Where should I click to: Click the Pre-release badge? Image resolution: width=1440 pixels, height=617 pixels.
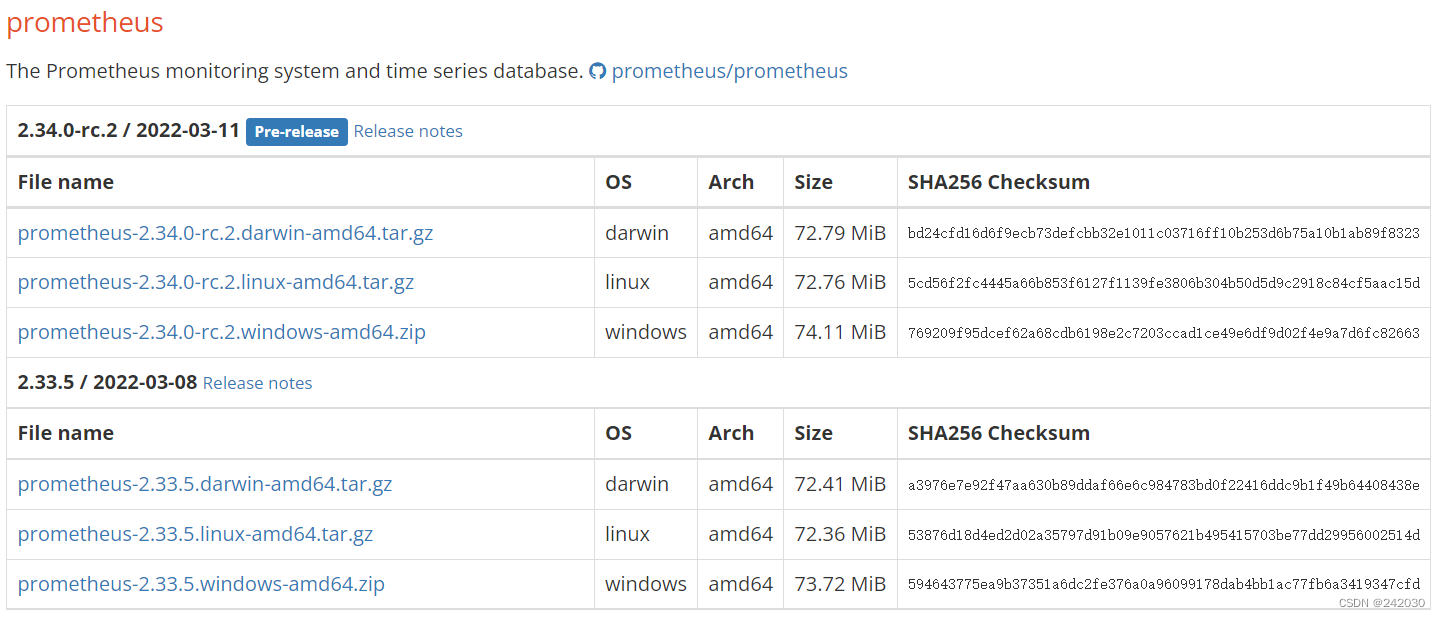[x=296, y=131]
